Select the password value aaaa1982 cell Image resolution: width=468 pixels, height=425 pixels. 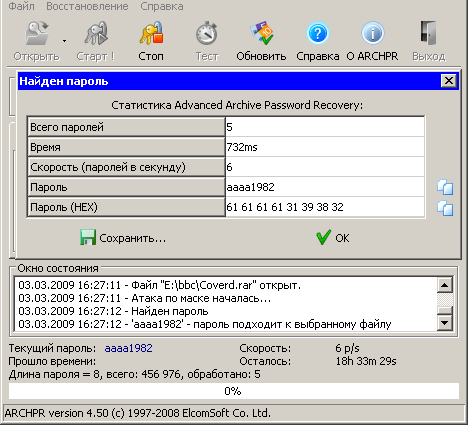coord(325,187)
